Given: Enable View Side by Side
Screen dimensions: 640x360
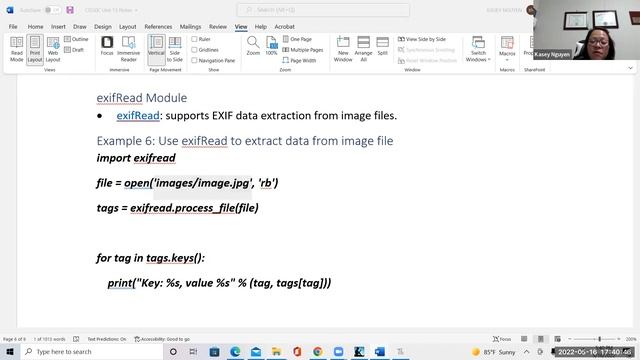Looking at the screenshot, I should (x=422, y=39).
